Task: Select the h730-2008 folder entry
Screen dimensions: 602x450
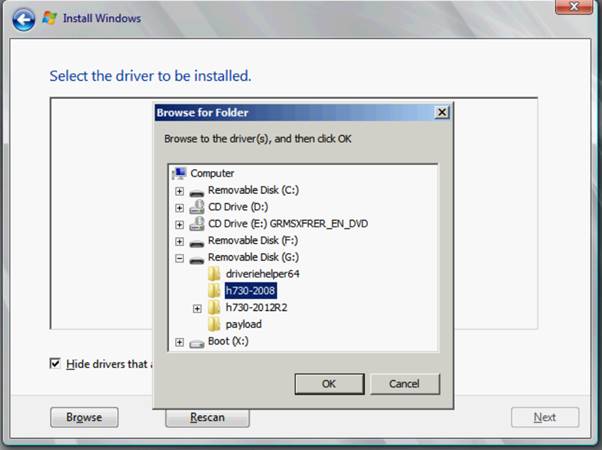Action: [x=250, y=291]
